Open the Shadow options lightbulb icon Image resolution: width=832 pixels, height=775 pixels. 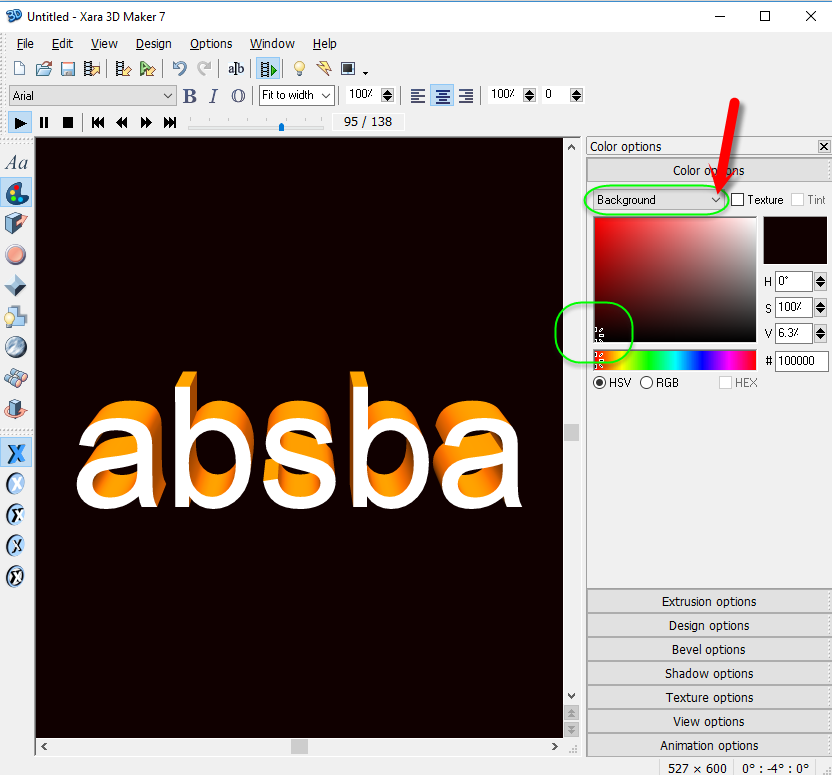pyautogui.click(x=16, y=317)
